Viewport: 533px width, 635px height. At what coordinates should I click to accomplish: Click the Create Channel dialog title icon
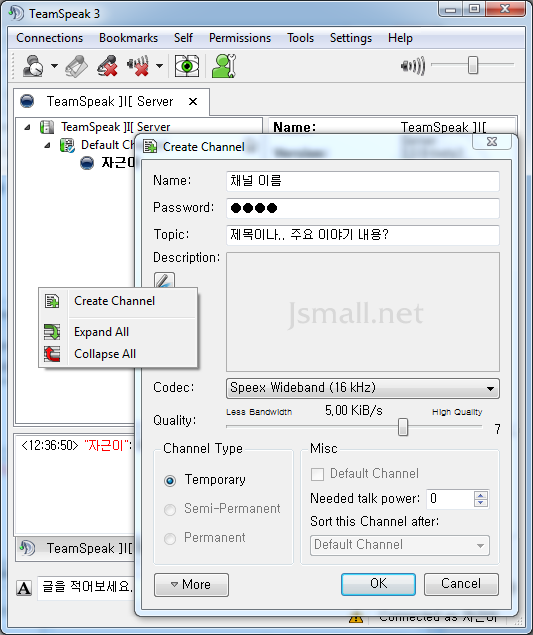click(x=150, y=146)
